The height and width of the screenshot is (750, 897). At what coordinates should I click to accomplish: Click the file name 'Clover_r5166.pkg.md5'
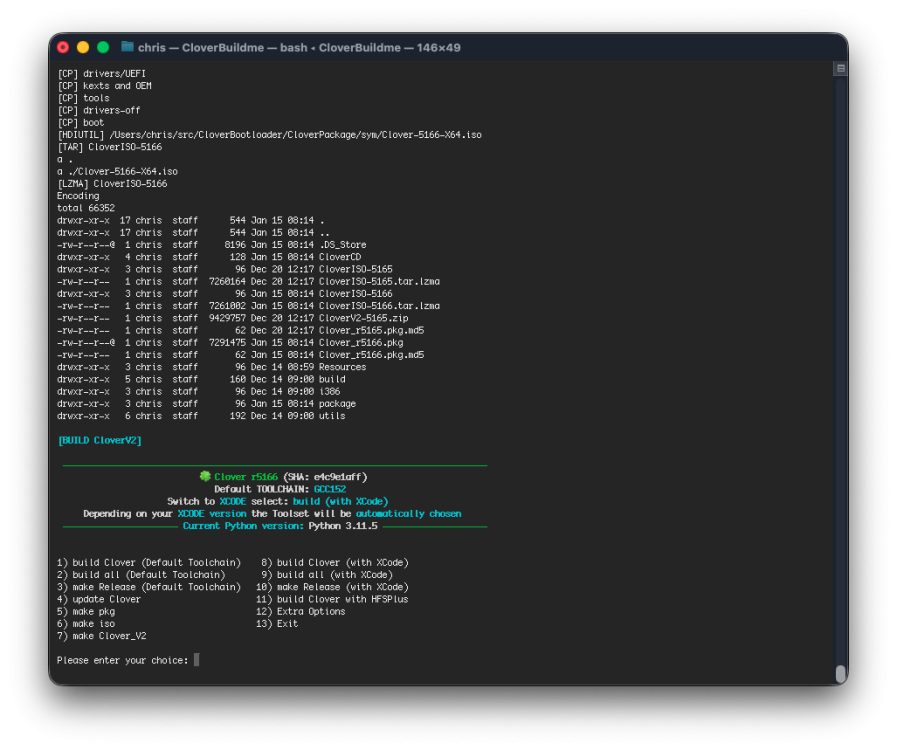click(x=371, y=355)
